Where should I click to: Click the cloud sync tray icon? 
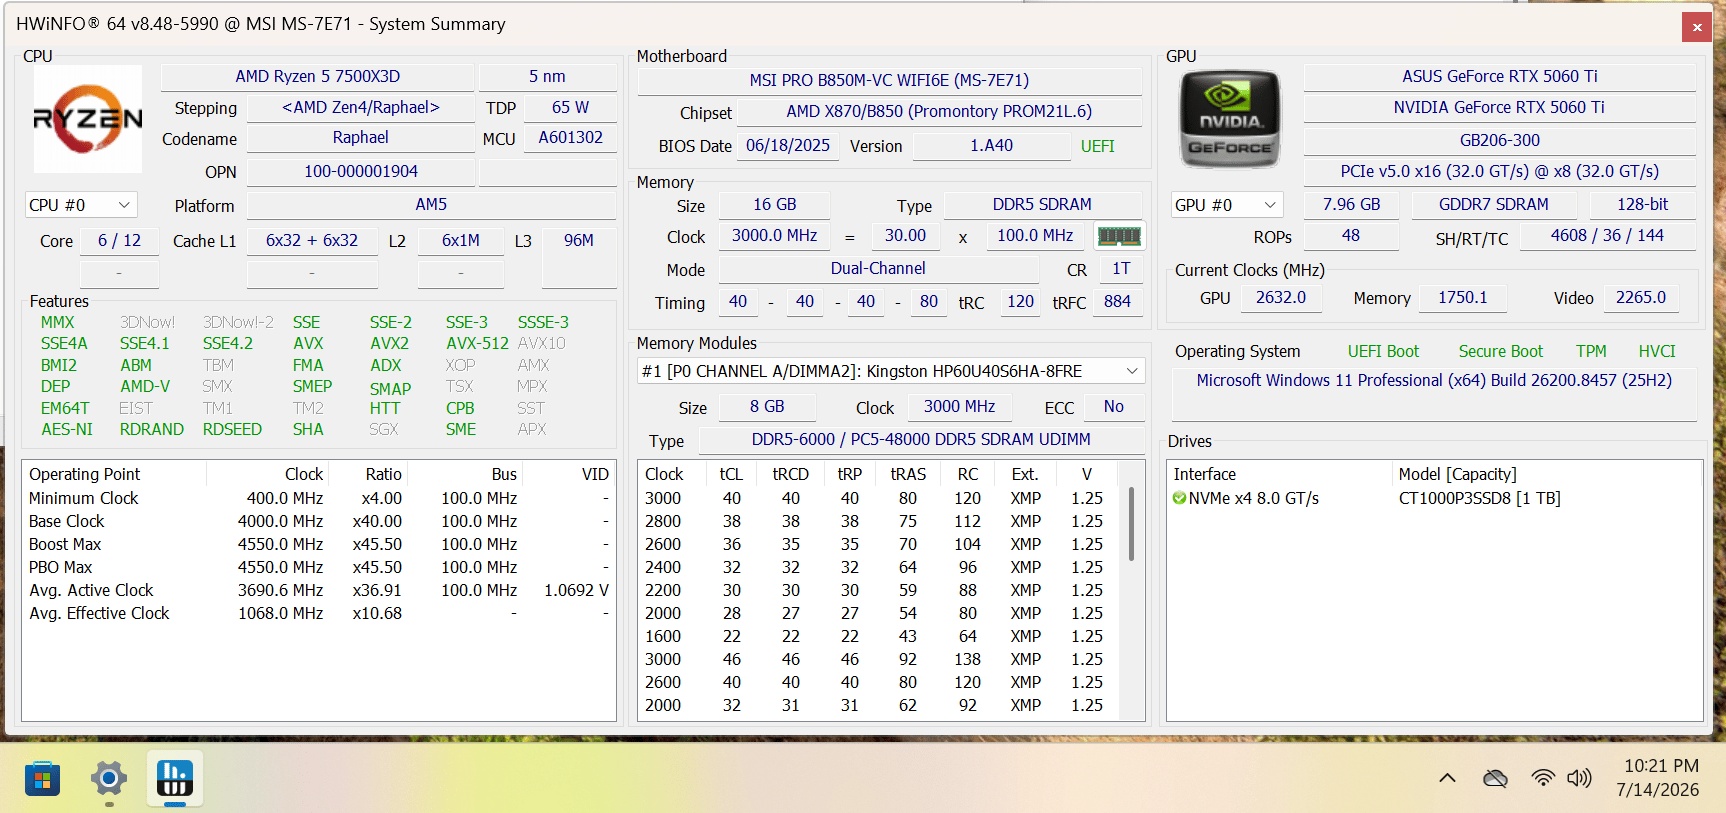(x=1495, y=778)
